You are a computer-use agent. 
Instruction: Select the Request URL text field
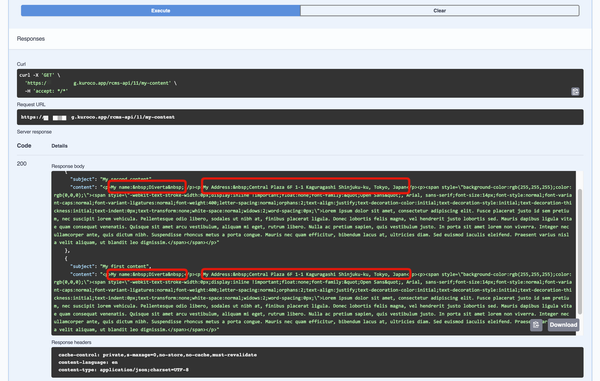tap(300, 117)
